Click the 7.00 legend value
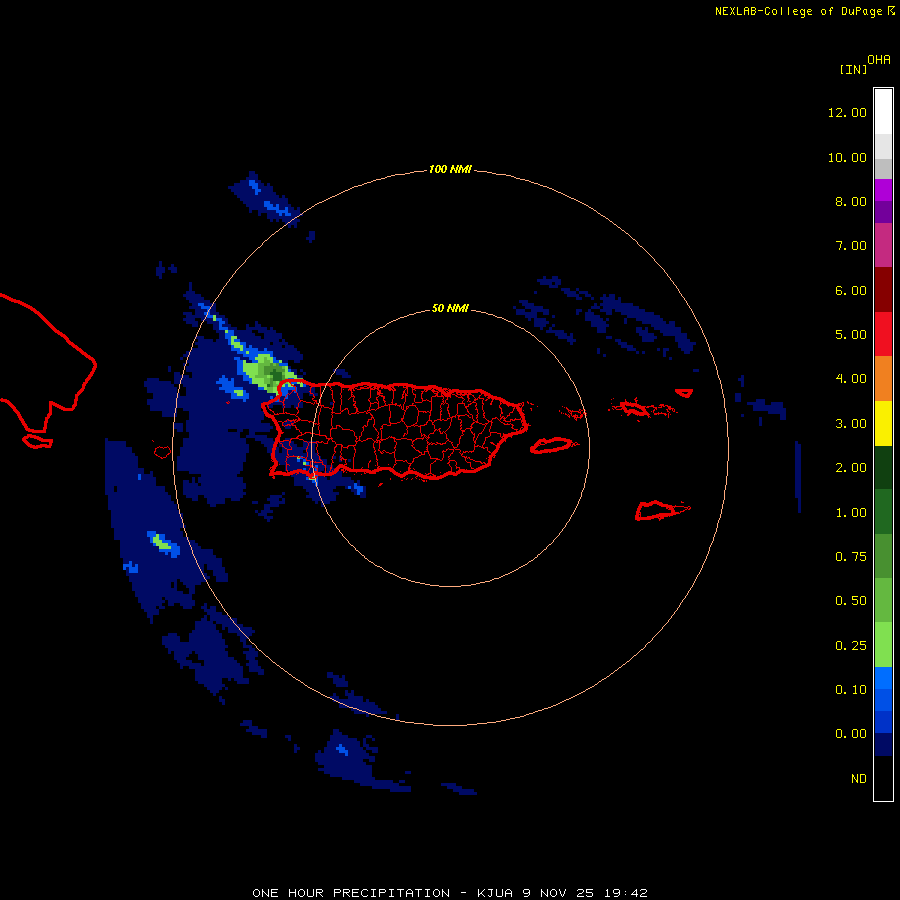Viewport: 900px width, 900px height. (851, 246)
